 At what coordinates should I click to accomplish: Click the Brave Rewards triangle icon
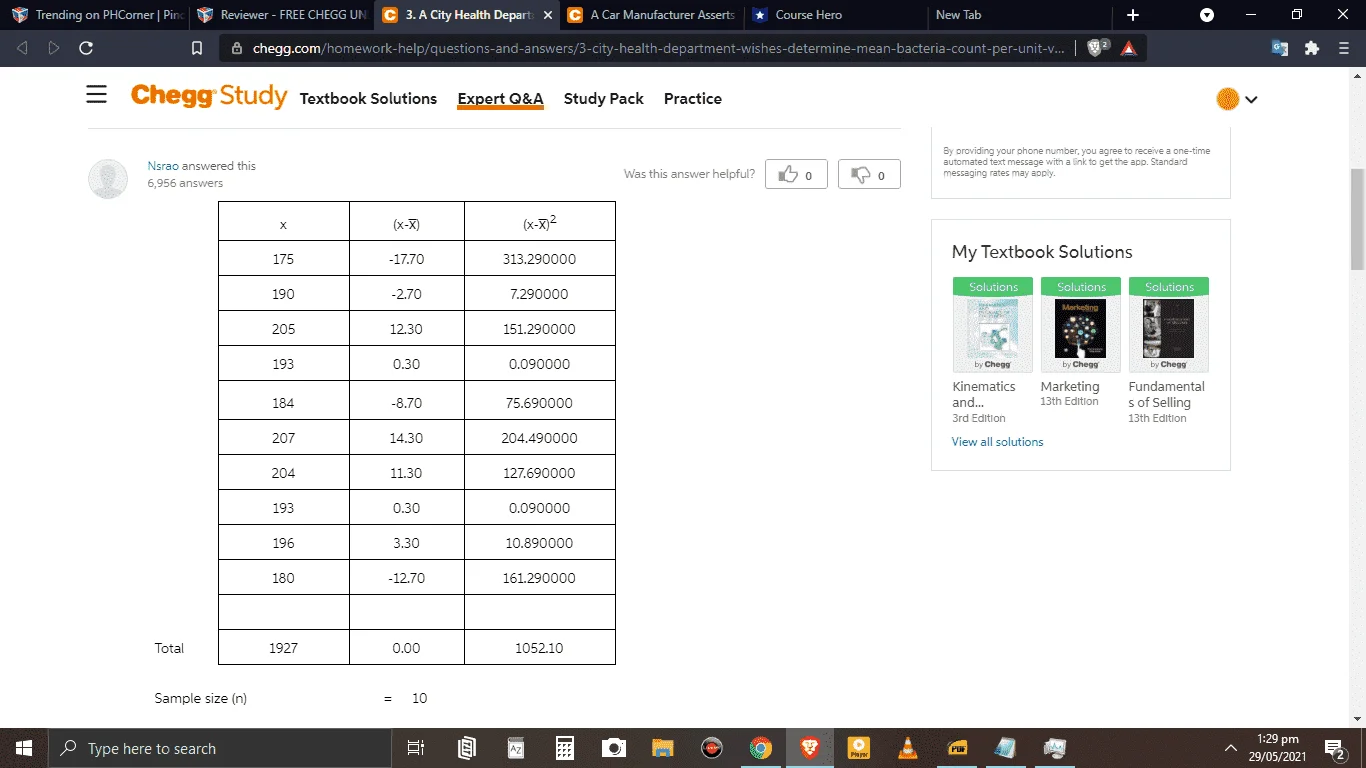click(x=1129, y=48)
